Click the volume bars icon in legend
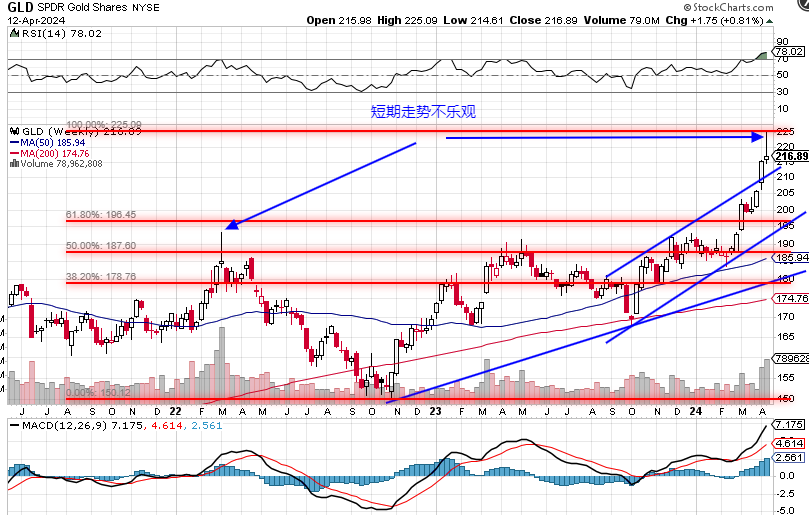This screenshot has height=515, width=809. tap(14, 164)
